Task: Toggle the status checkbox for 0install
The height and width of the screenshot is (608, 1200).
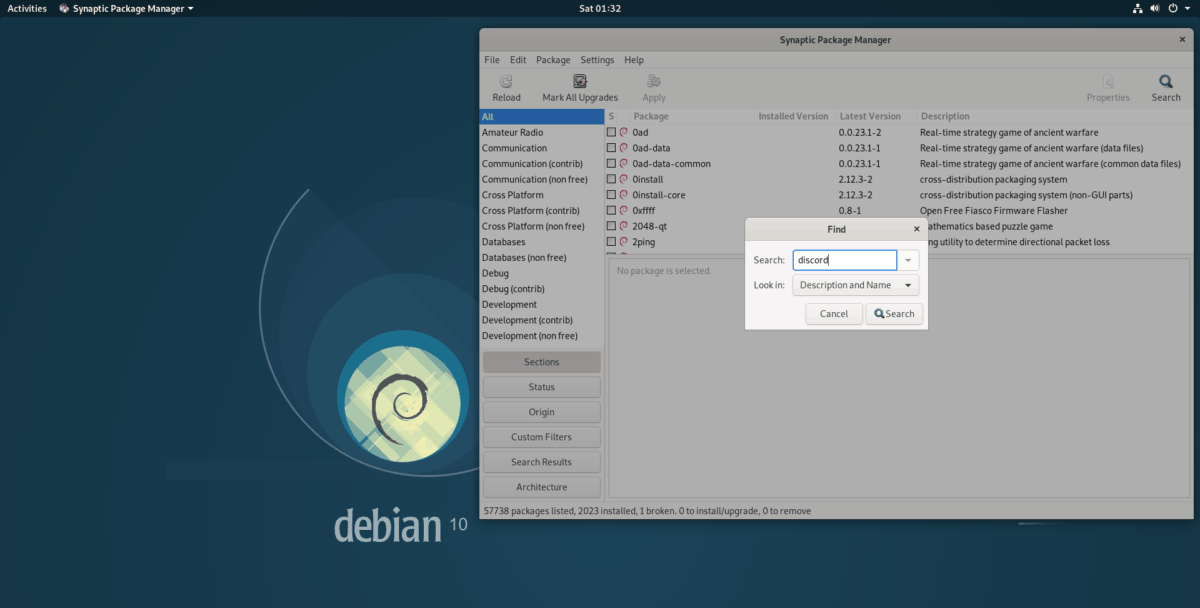Action: tap(611, 179)
